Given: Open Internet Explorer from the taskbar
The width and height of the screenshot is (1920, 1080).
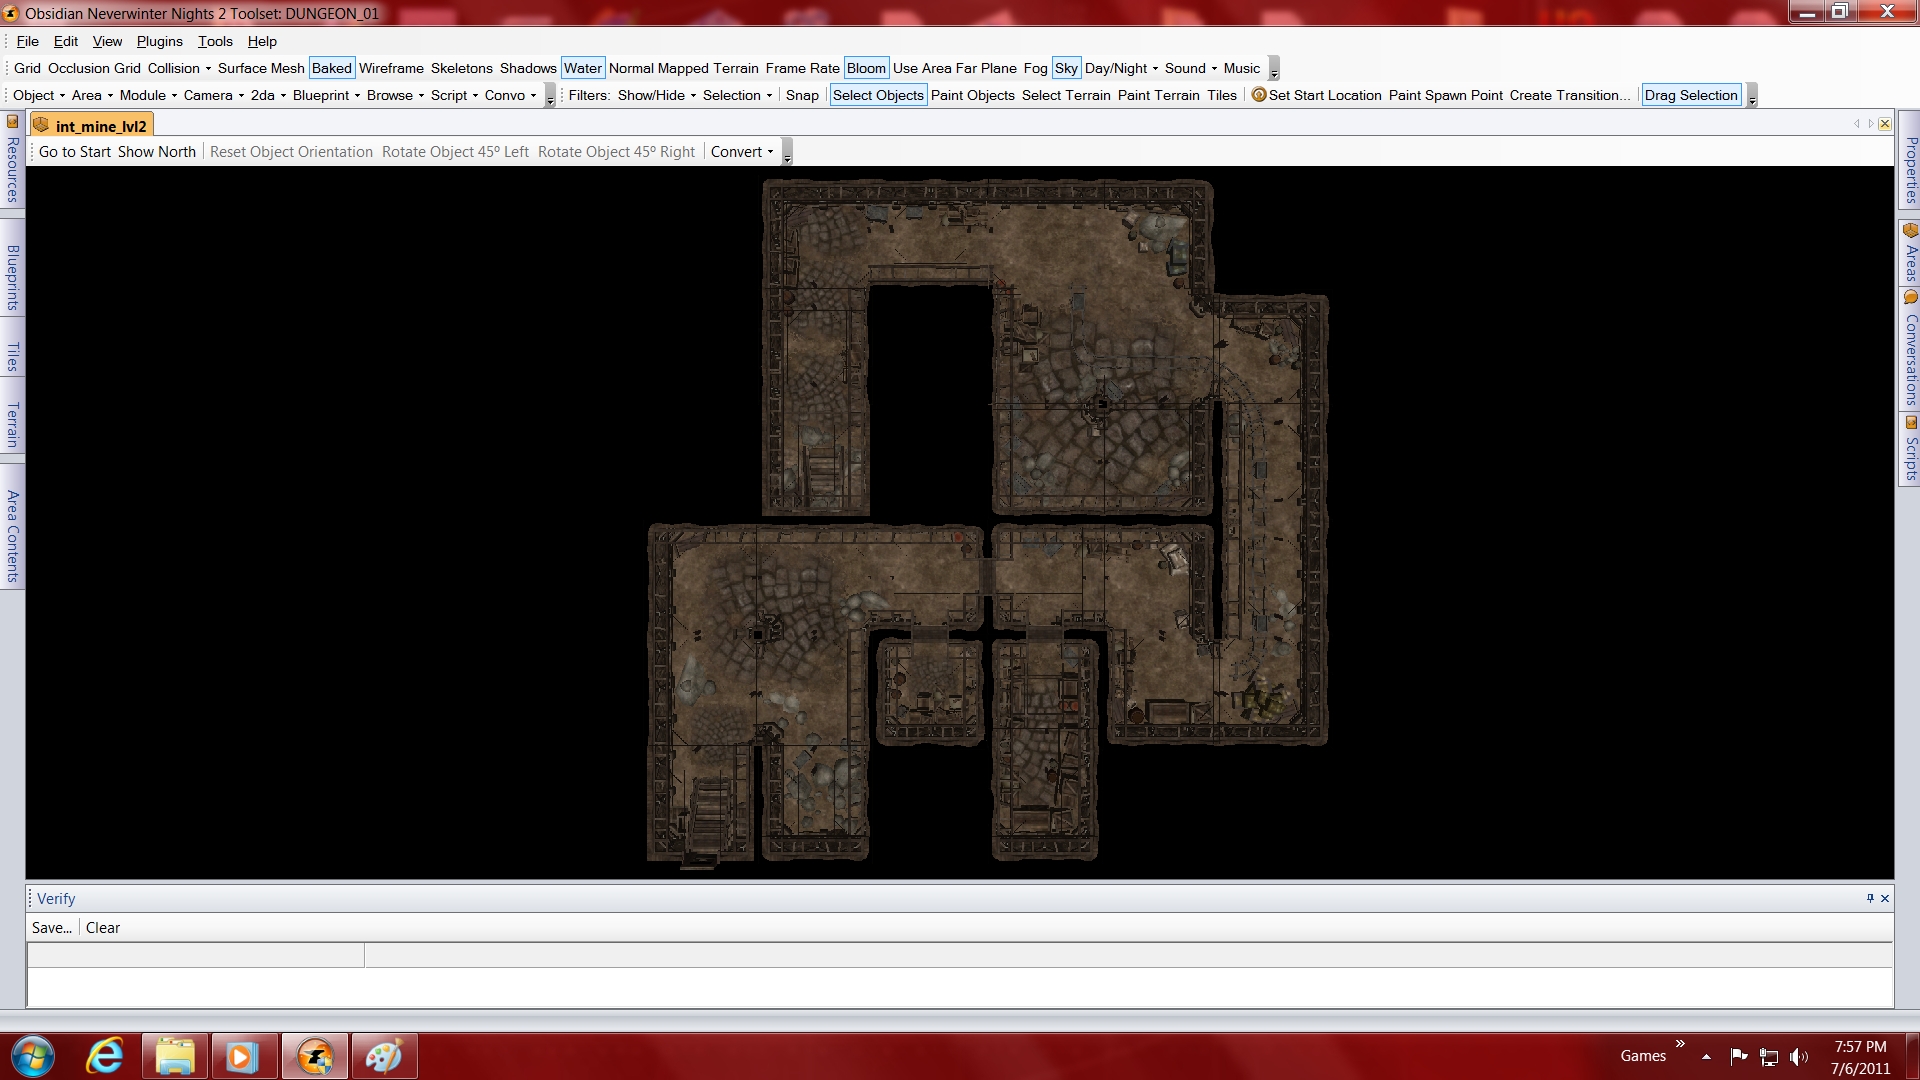Looking at the screenshot, I should 105,1056.
